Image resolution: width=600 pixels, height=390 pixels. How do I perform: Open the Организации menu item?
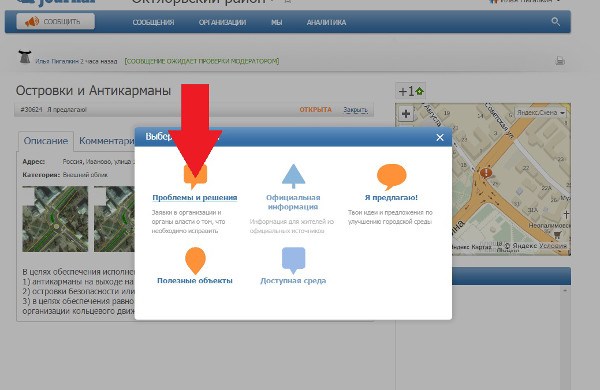(222, 23)
